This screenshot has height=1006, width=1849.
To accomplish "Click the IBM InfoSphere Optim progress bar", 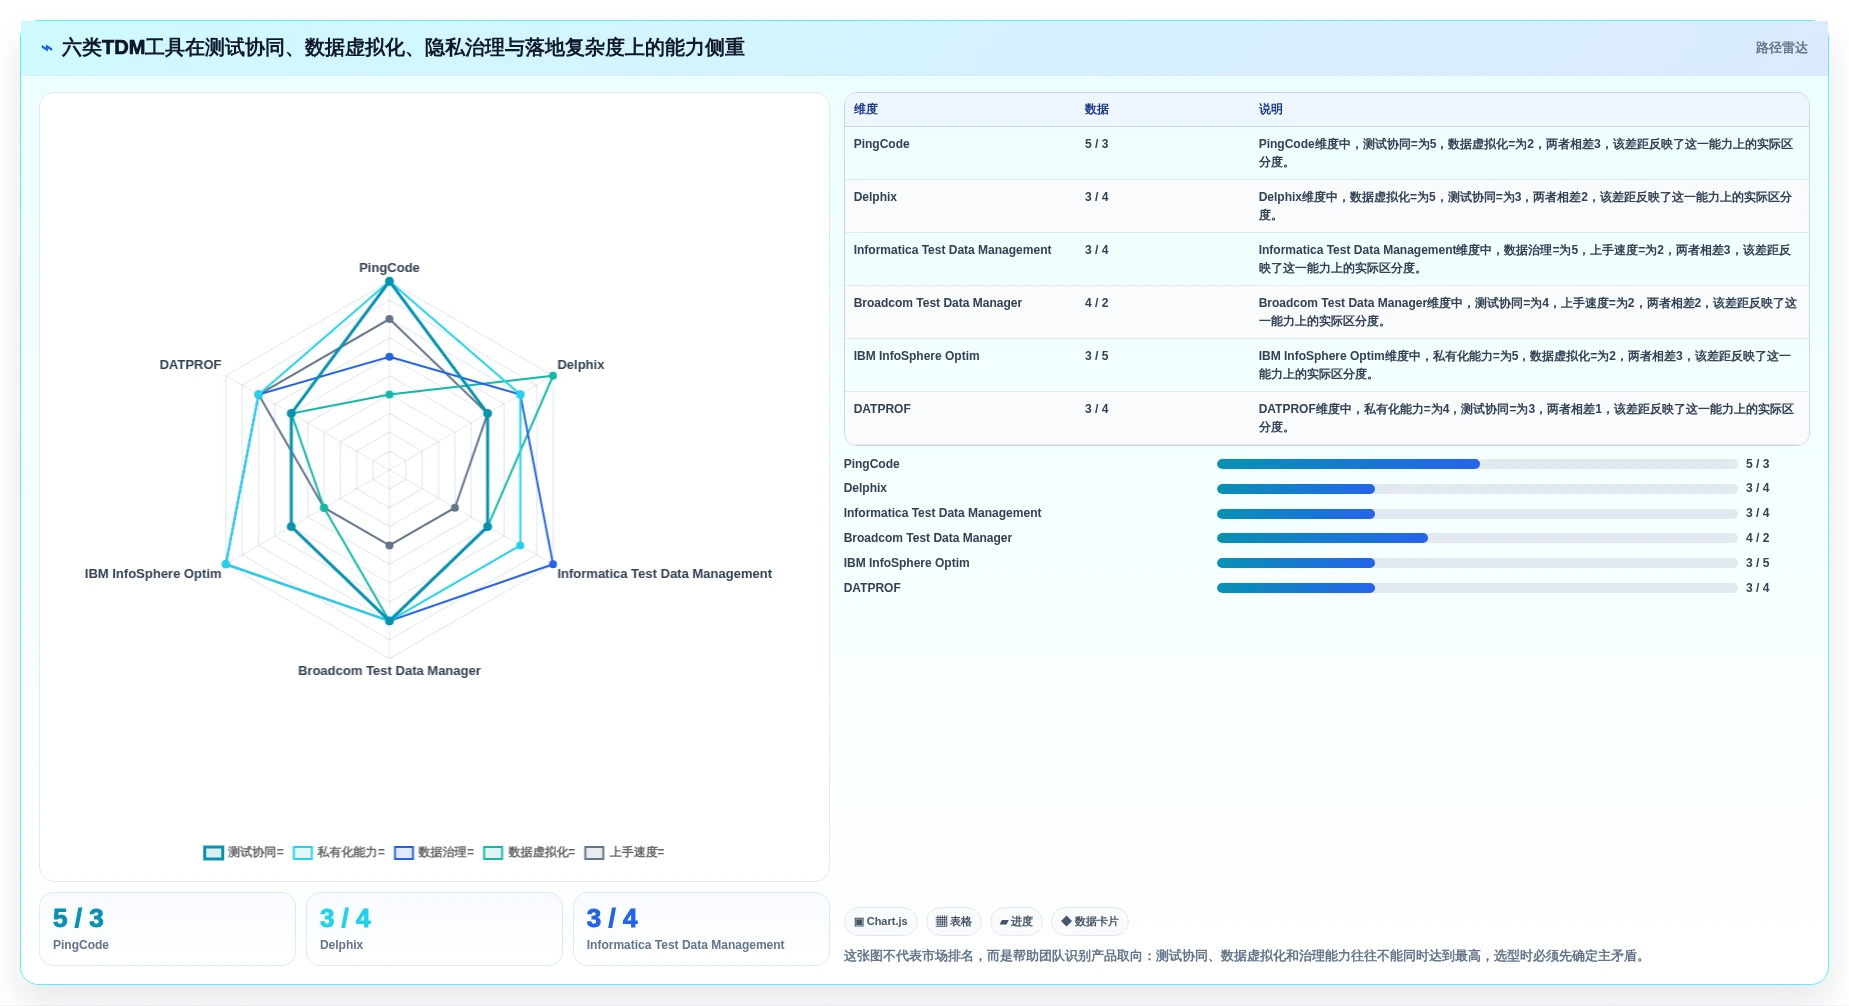I will (1477, 563).
